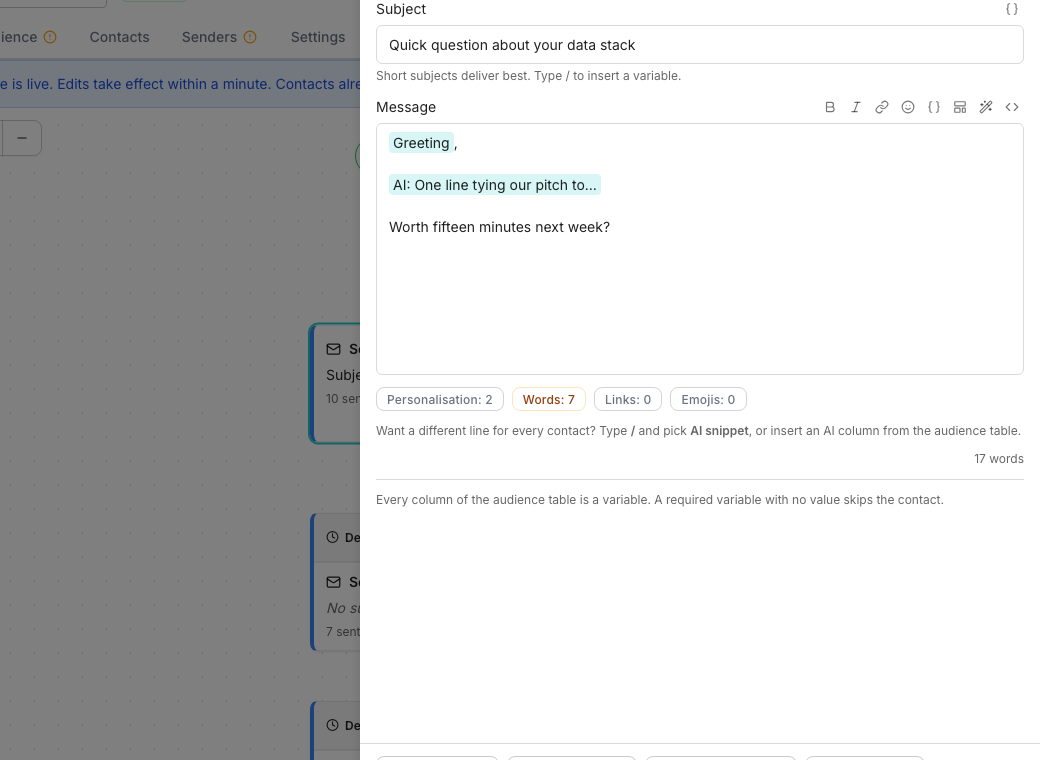1040x760 pixels.
Task: Click warning icon beside Senders tab
Action: coord(250,37)
